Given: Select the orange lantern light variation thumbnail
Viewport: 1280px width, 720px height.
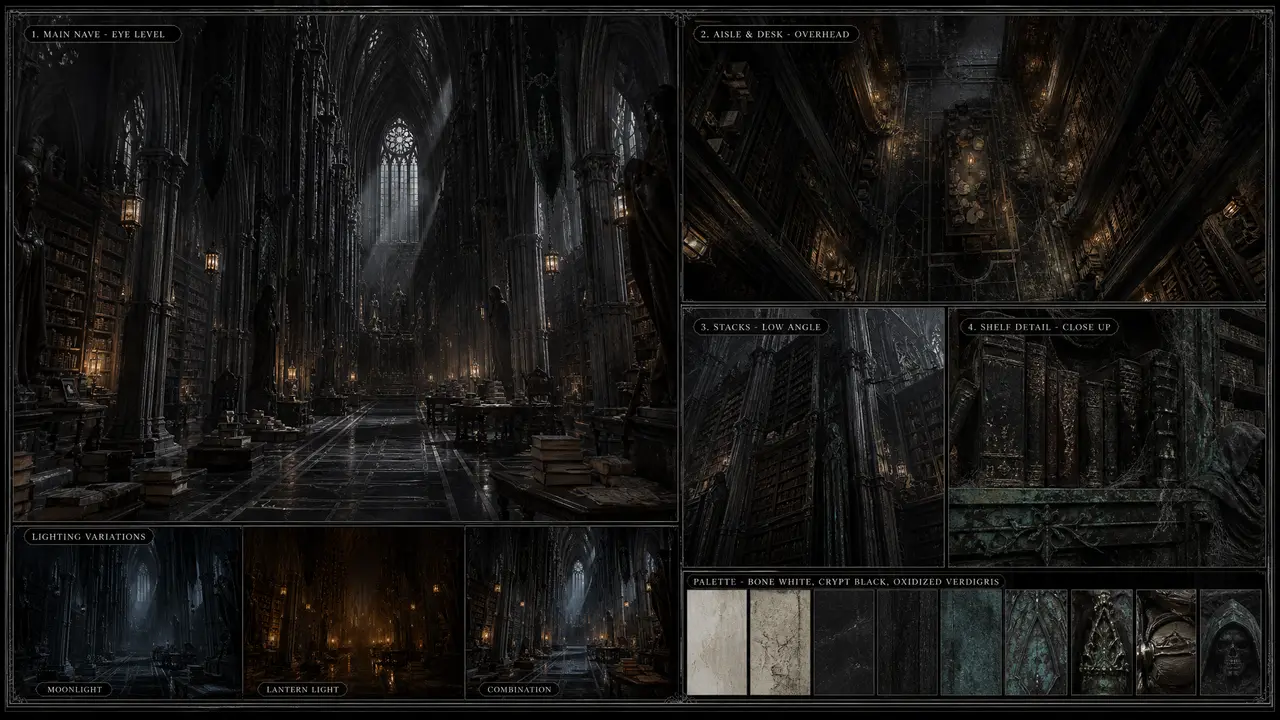Looking at the screenshot, I should click(x=354, y=612).
